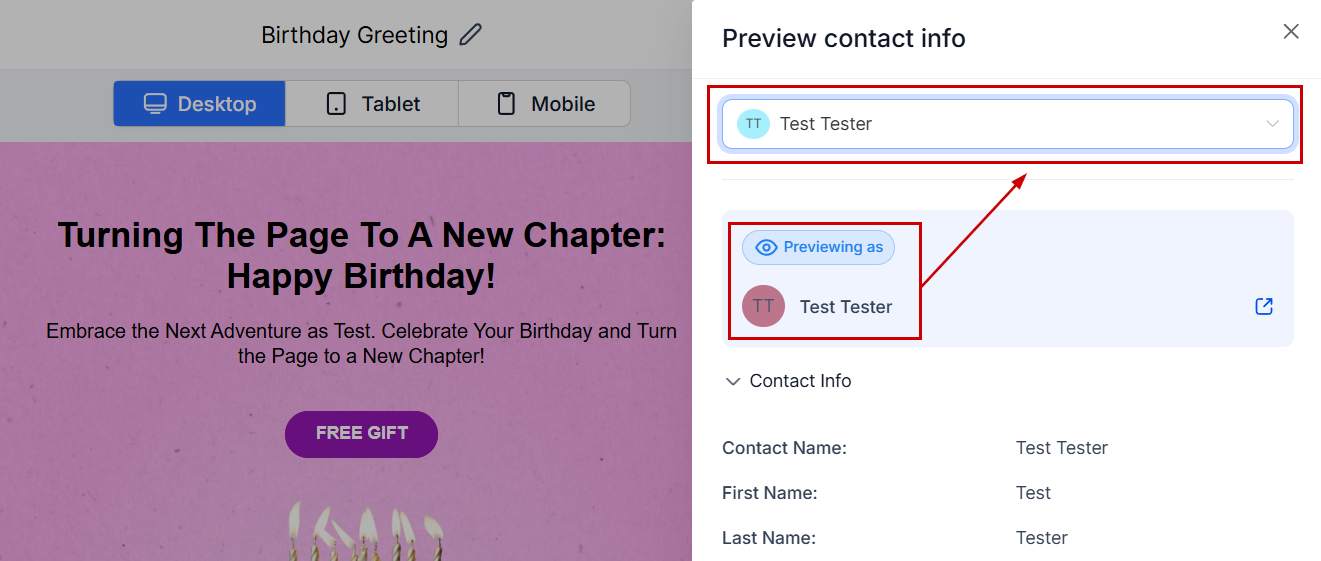The width and height of the screenshot is (1321, 561).
Task: Click the Tablet device icon
Action: click(x=337, y=104)
